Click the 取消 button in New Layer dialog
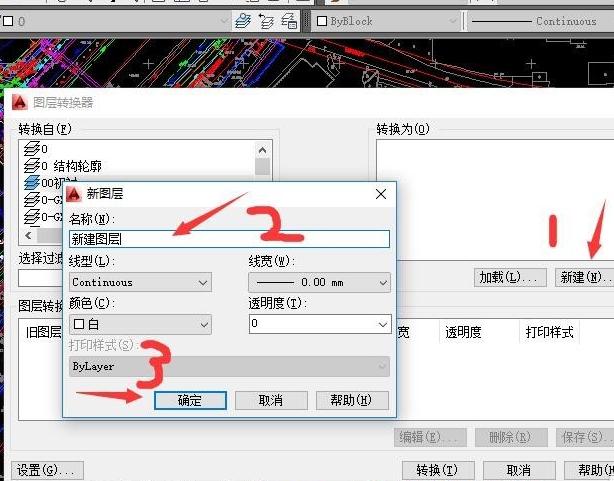The height and width of the screenshot is (481, 614). pos(271,400)
